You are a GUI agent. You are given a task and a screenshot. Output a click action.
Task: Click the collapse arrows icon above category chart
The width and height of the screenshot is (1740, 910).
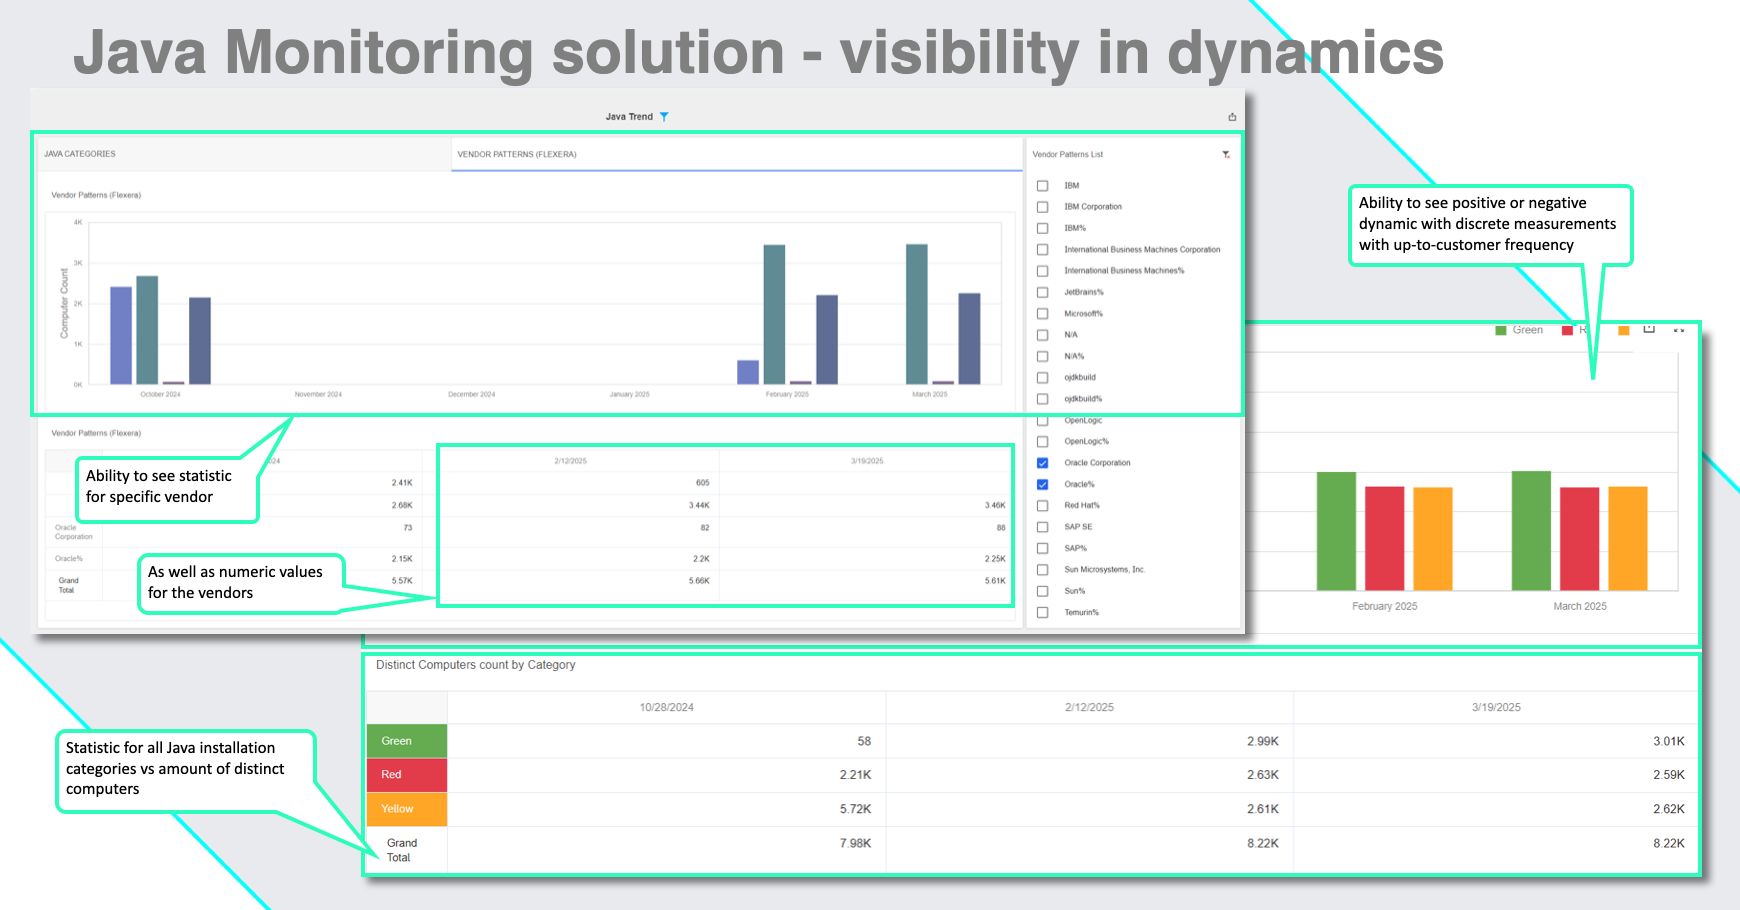pos(1678,330)
